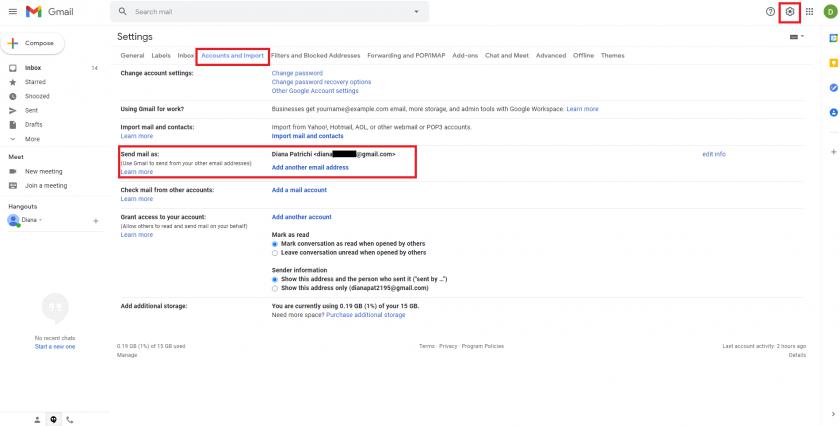Open Program Policies footer link

pos(483,346)
